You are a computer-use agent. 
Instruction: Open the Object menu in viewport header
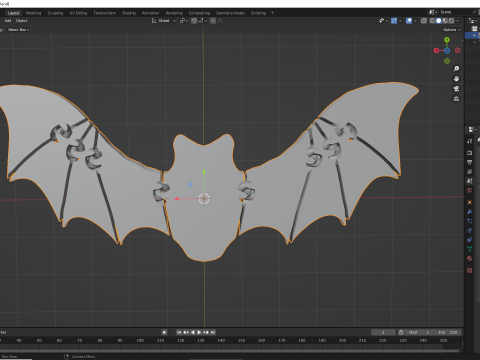[x=21, y=21]
